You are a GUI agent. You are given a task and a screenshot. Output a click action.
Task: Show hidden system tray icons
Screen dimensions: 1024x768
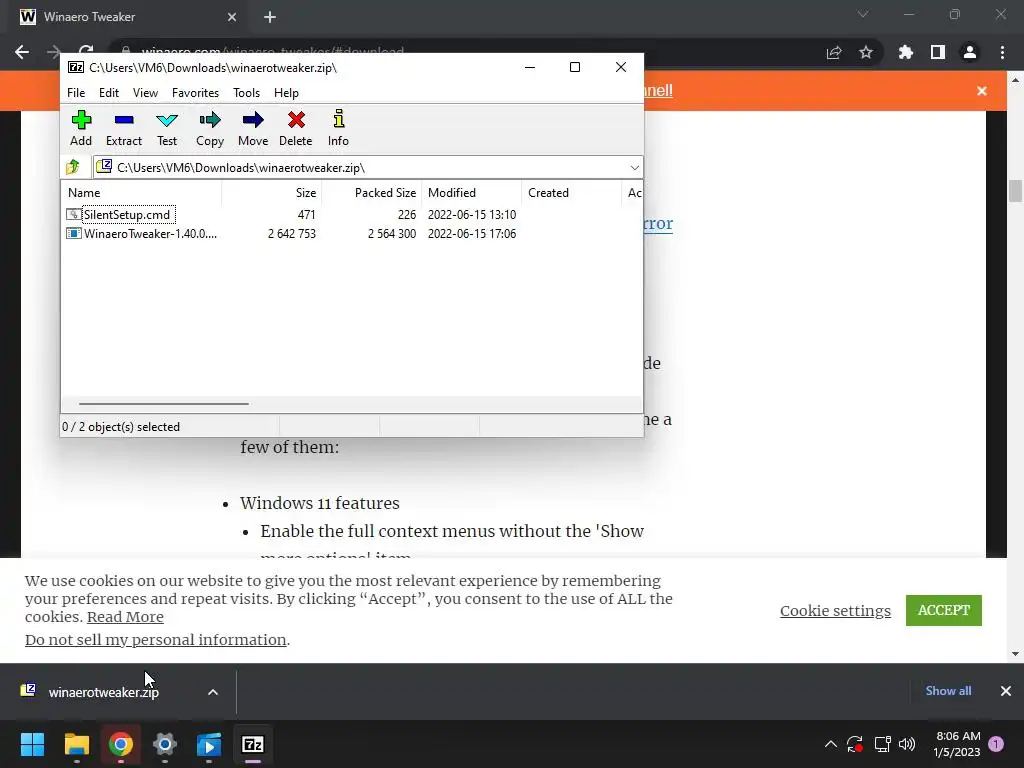pos(831,744)
